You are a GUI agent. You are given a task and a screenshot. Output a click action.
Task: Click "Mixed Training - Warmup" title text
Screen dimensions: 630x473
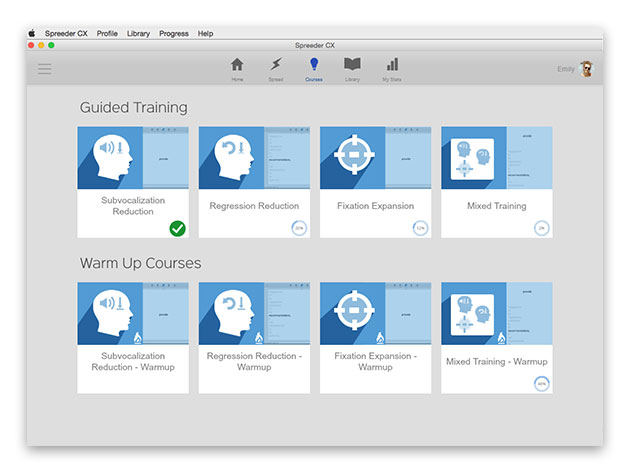[x=497, y=361]
